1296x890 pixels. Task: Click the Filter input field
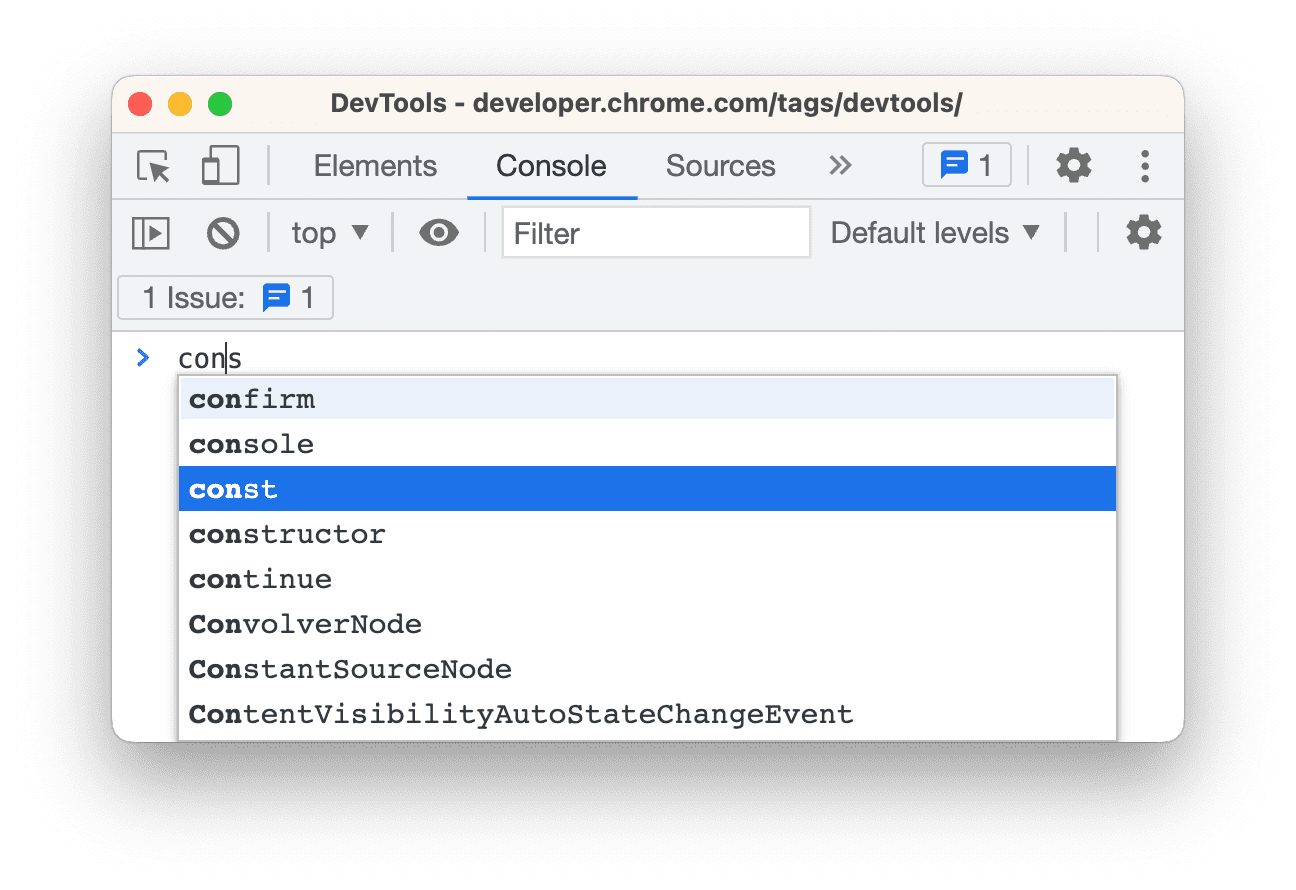click(x=655, y=232)
